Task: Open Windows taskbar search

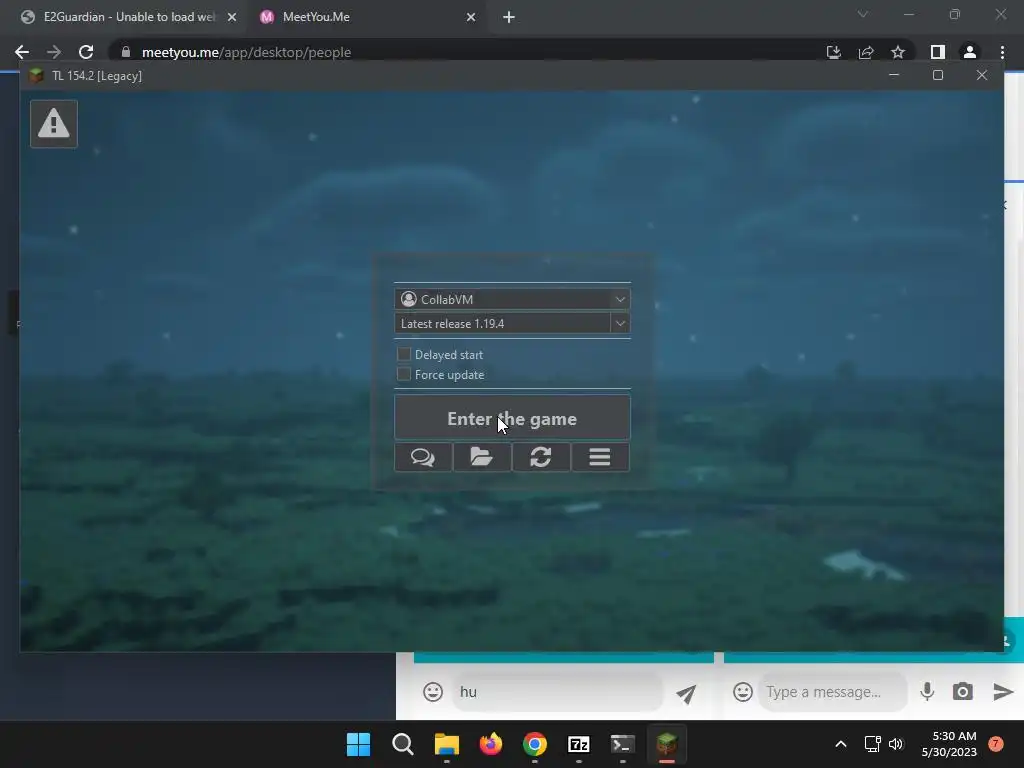Action: [402, 744]
